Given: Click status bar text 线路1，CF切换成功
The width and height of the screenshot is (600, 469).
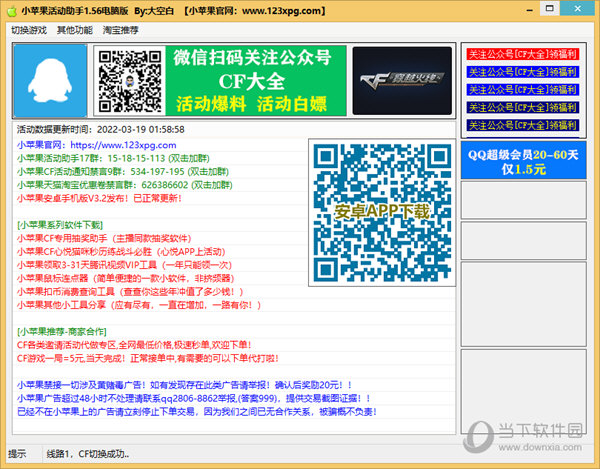Looking at the screenshot, I should pyautogui.click(x=88, y=454).
